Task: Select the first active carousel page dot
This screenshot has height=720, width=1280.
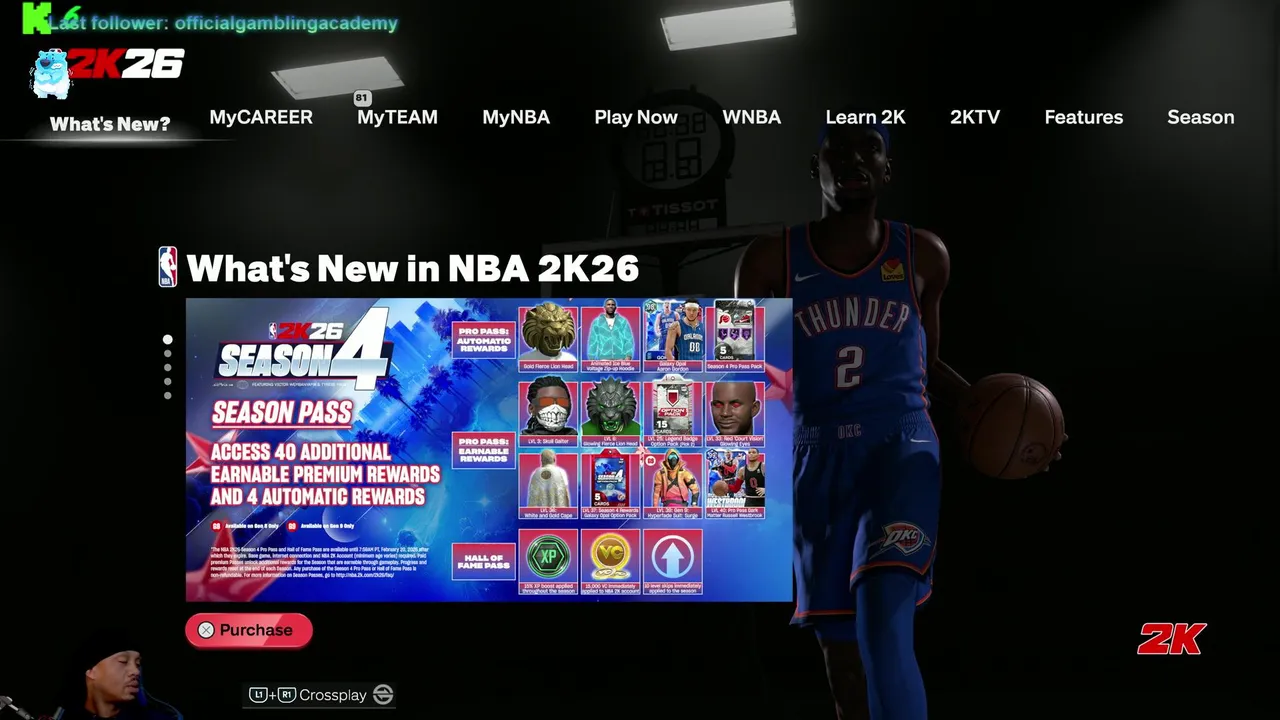Action: click(167, 340)
